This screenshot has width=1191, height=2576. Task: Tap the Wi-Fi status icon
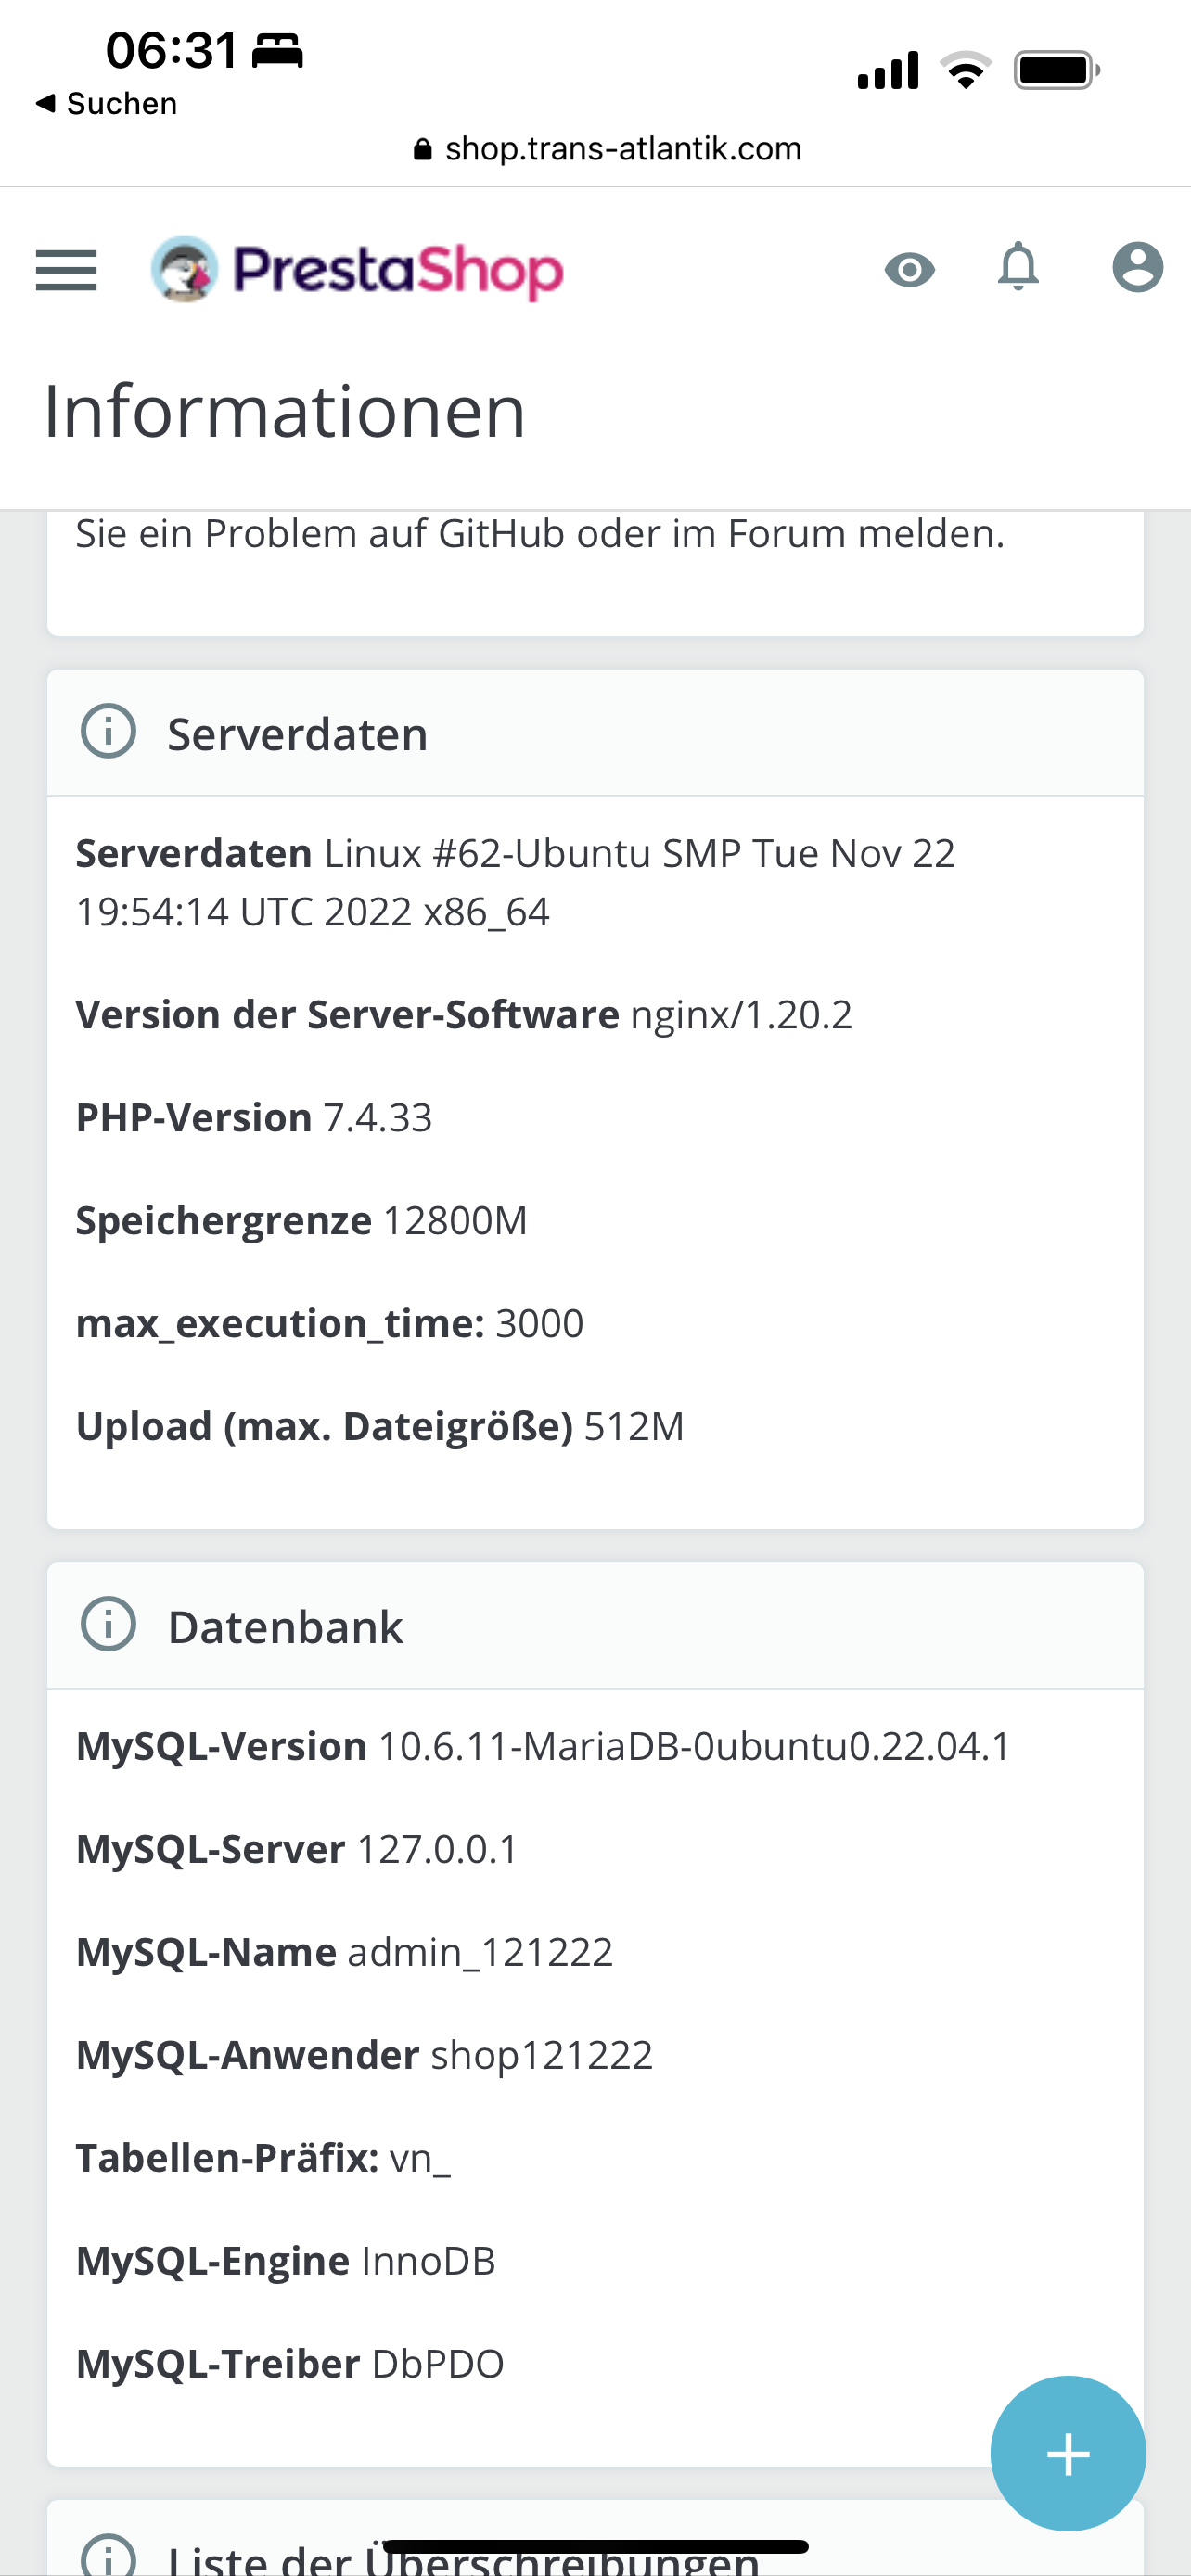click(x=965, y=66)
